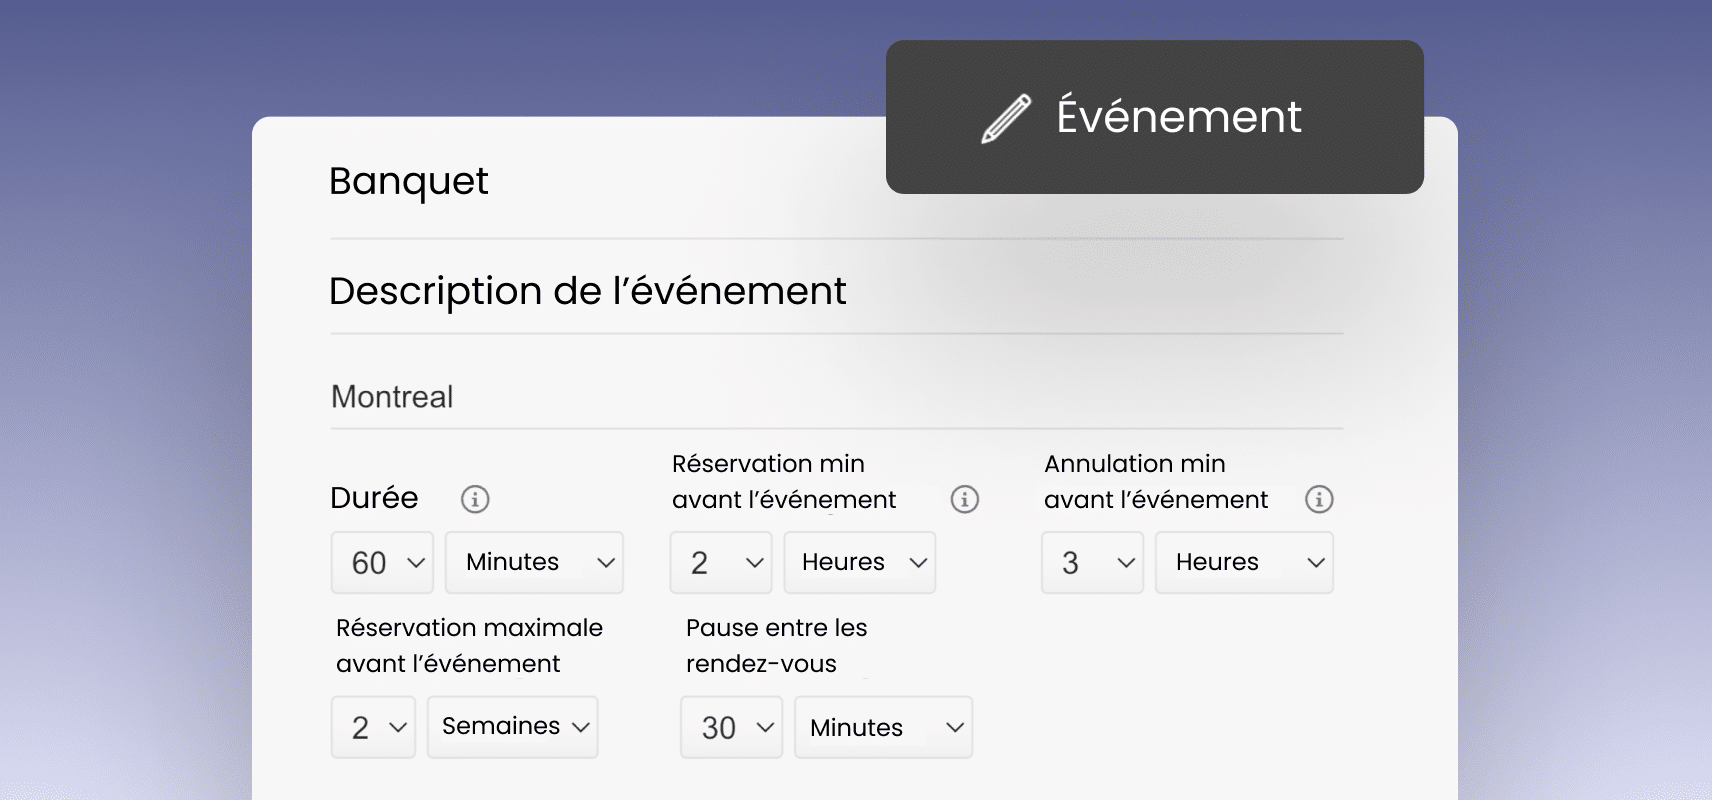Open the Durée value dropdown showing 60

pos(382,562)
